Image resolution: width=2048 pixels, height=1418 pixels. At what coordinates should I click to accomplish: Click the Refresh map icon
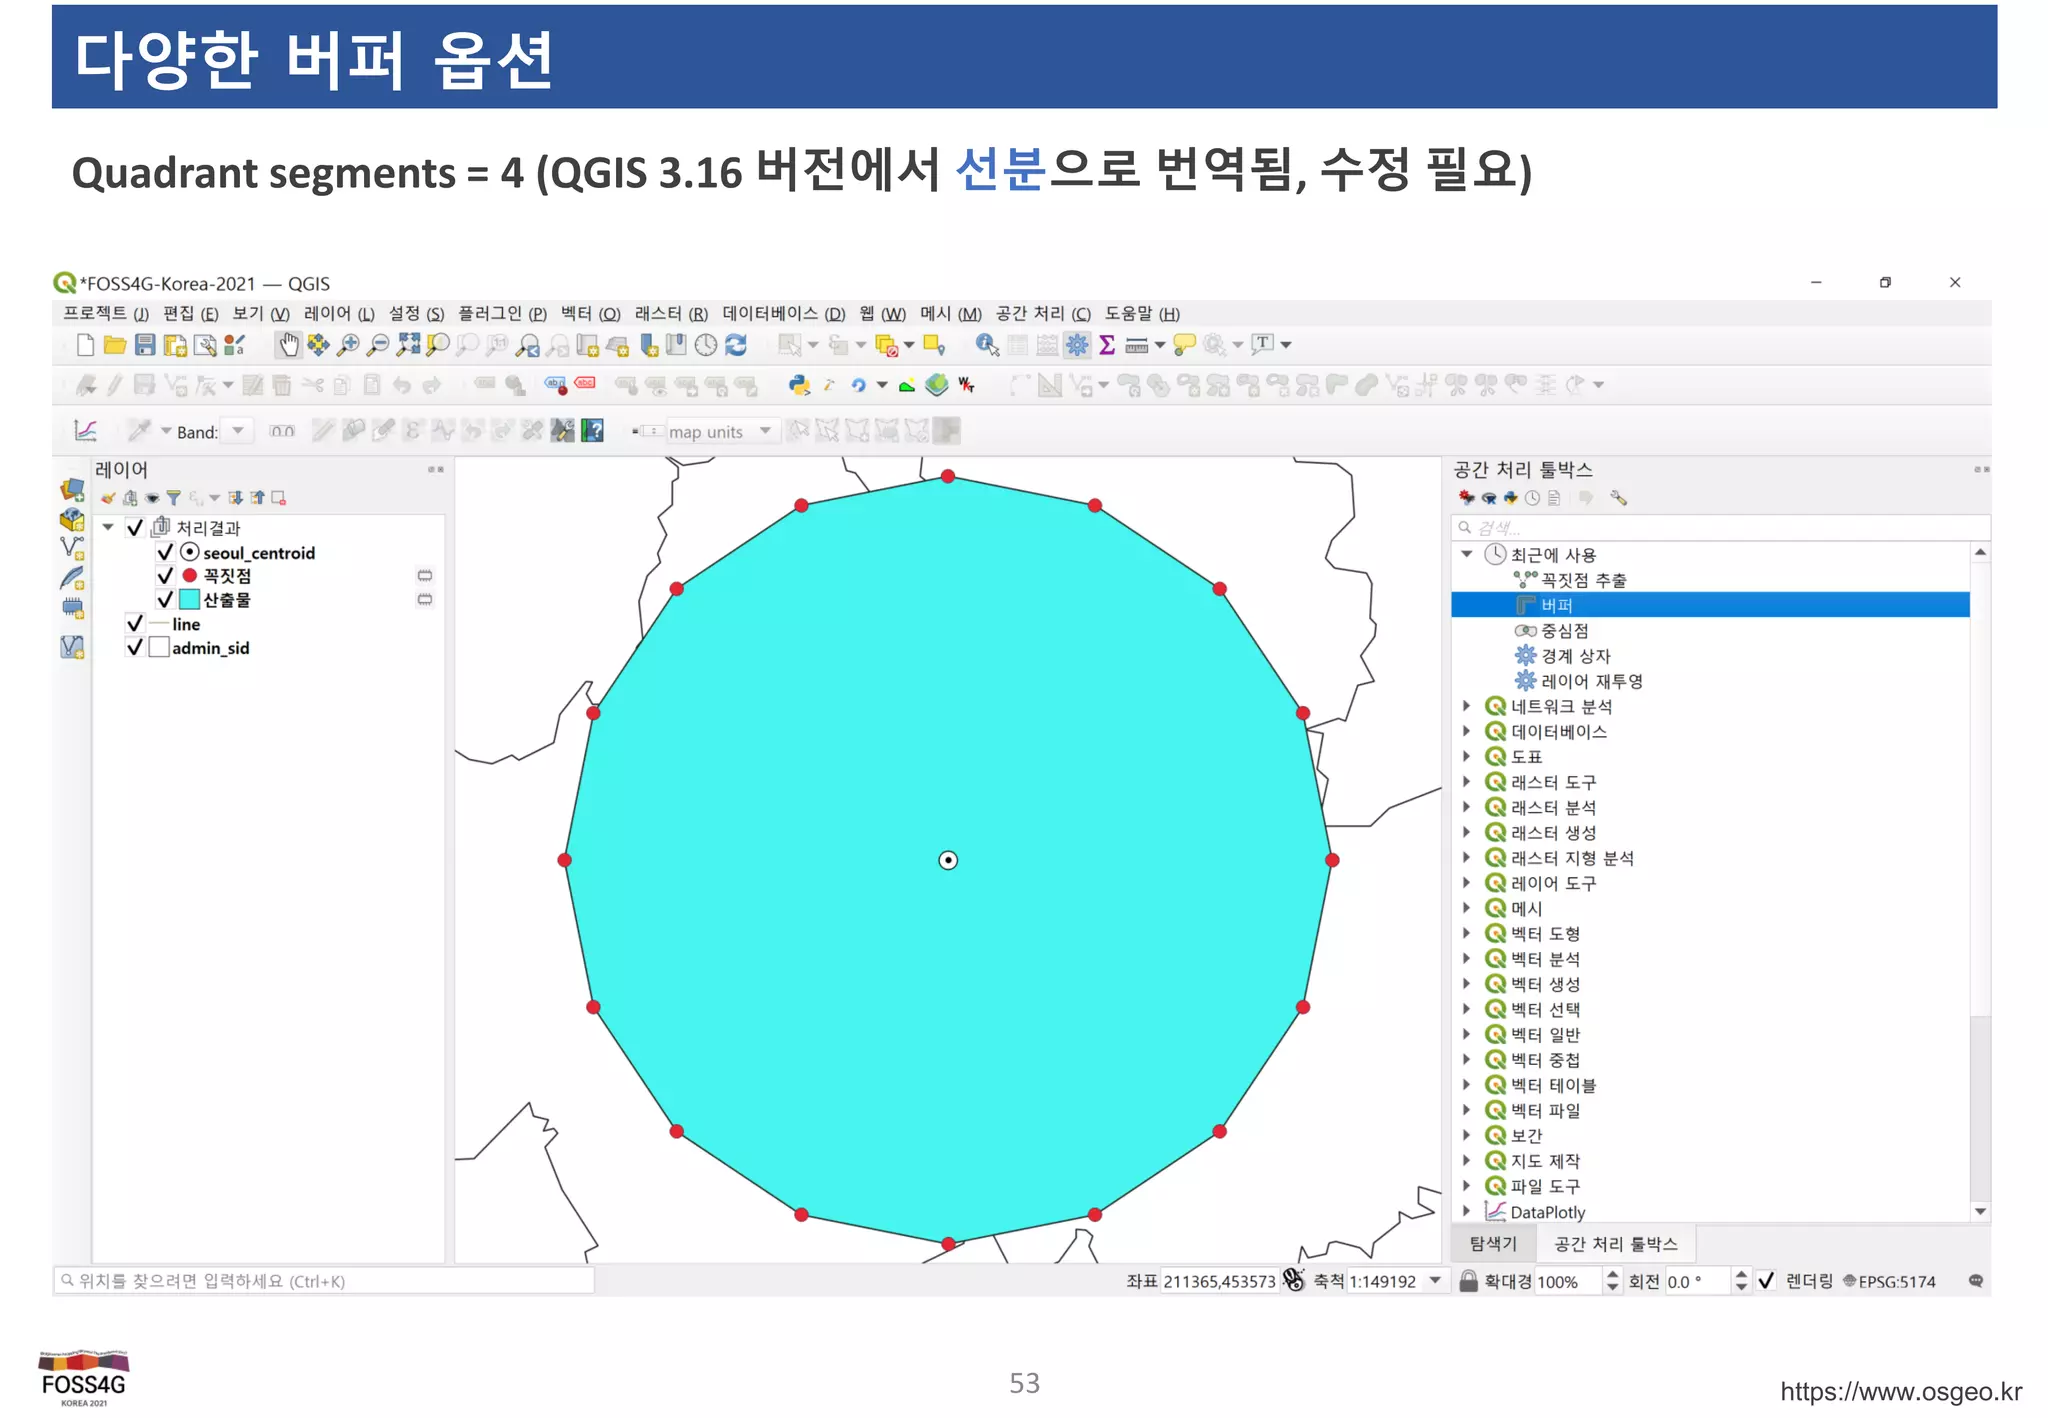click(x=736, y=345)
